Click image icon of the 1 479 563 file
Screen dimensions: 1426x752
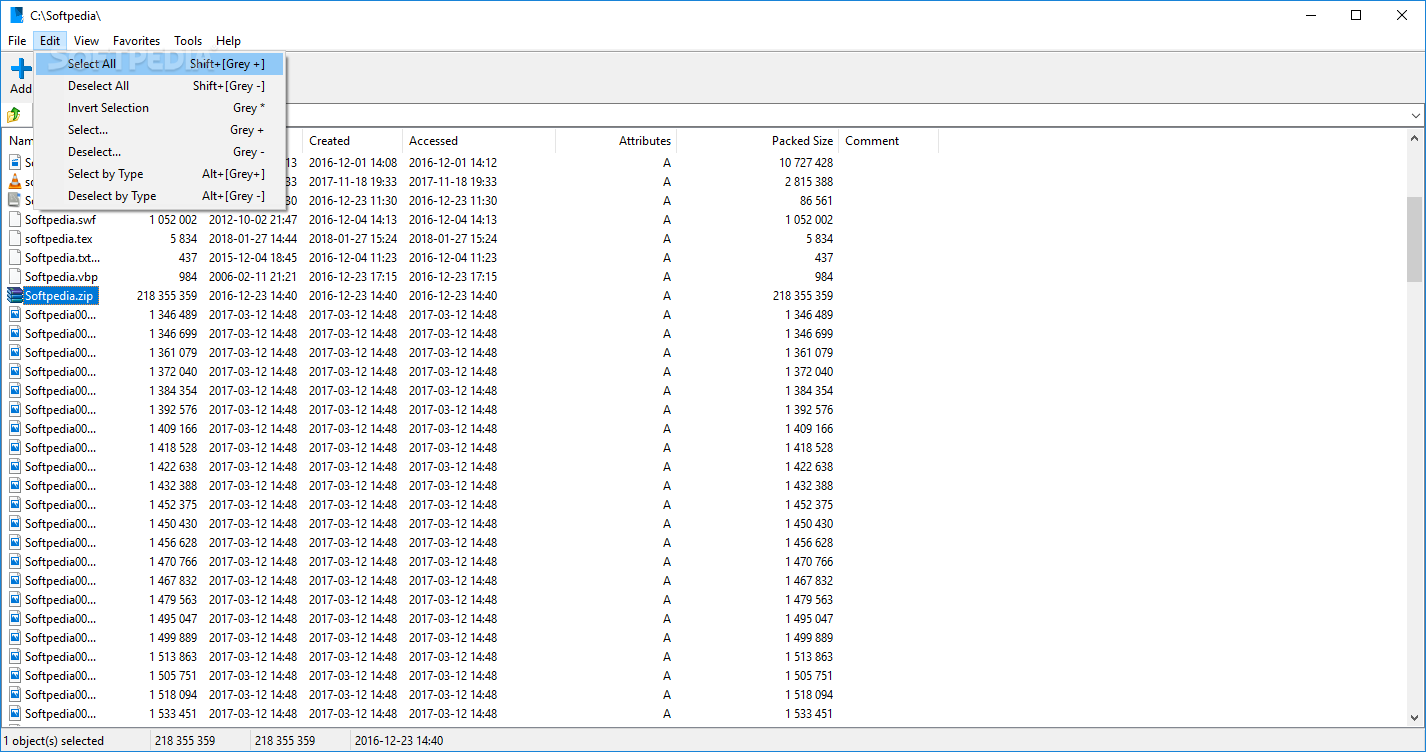pos(15,599)
